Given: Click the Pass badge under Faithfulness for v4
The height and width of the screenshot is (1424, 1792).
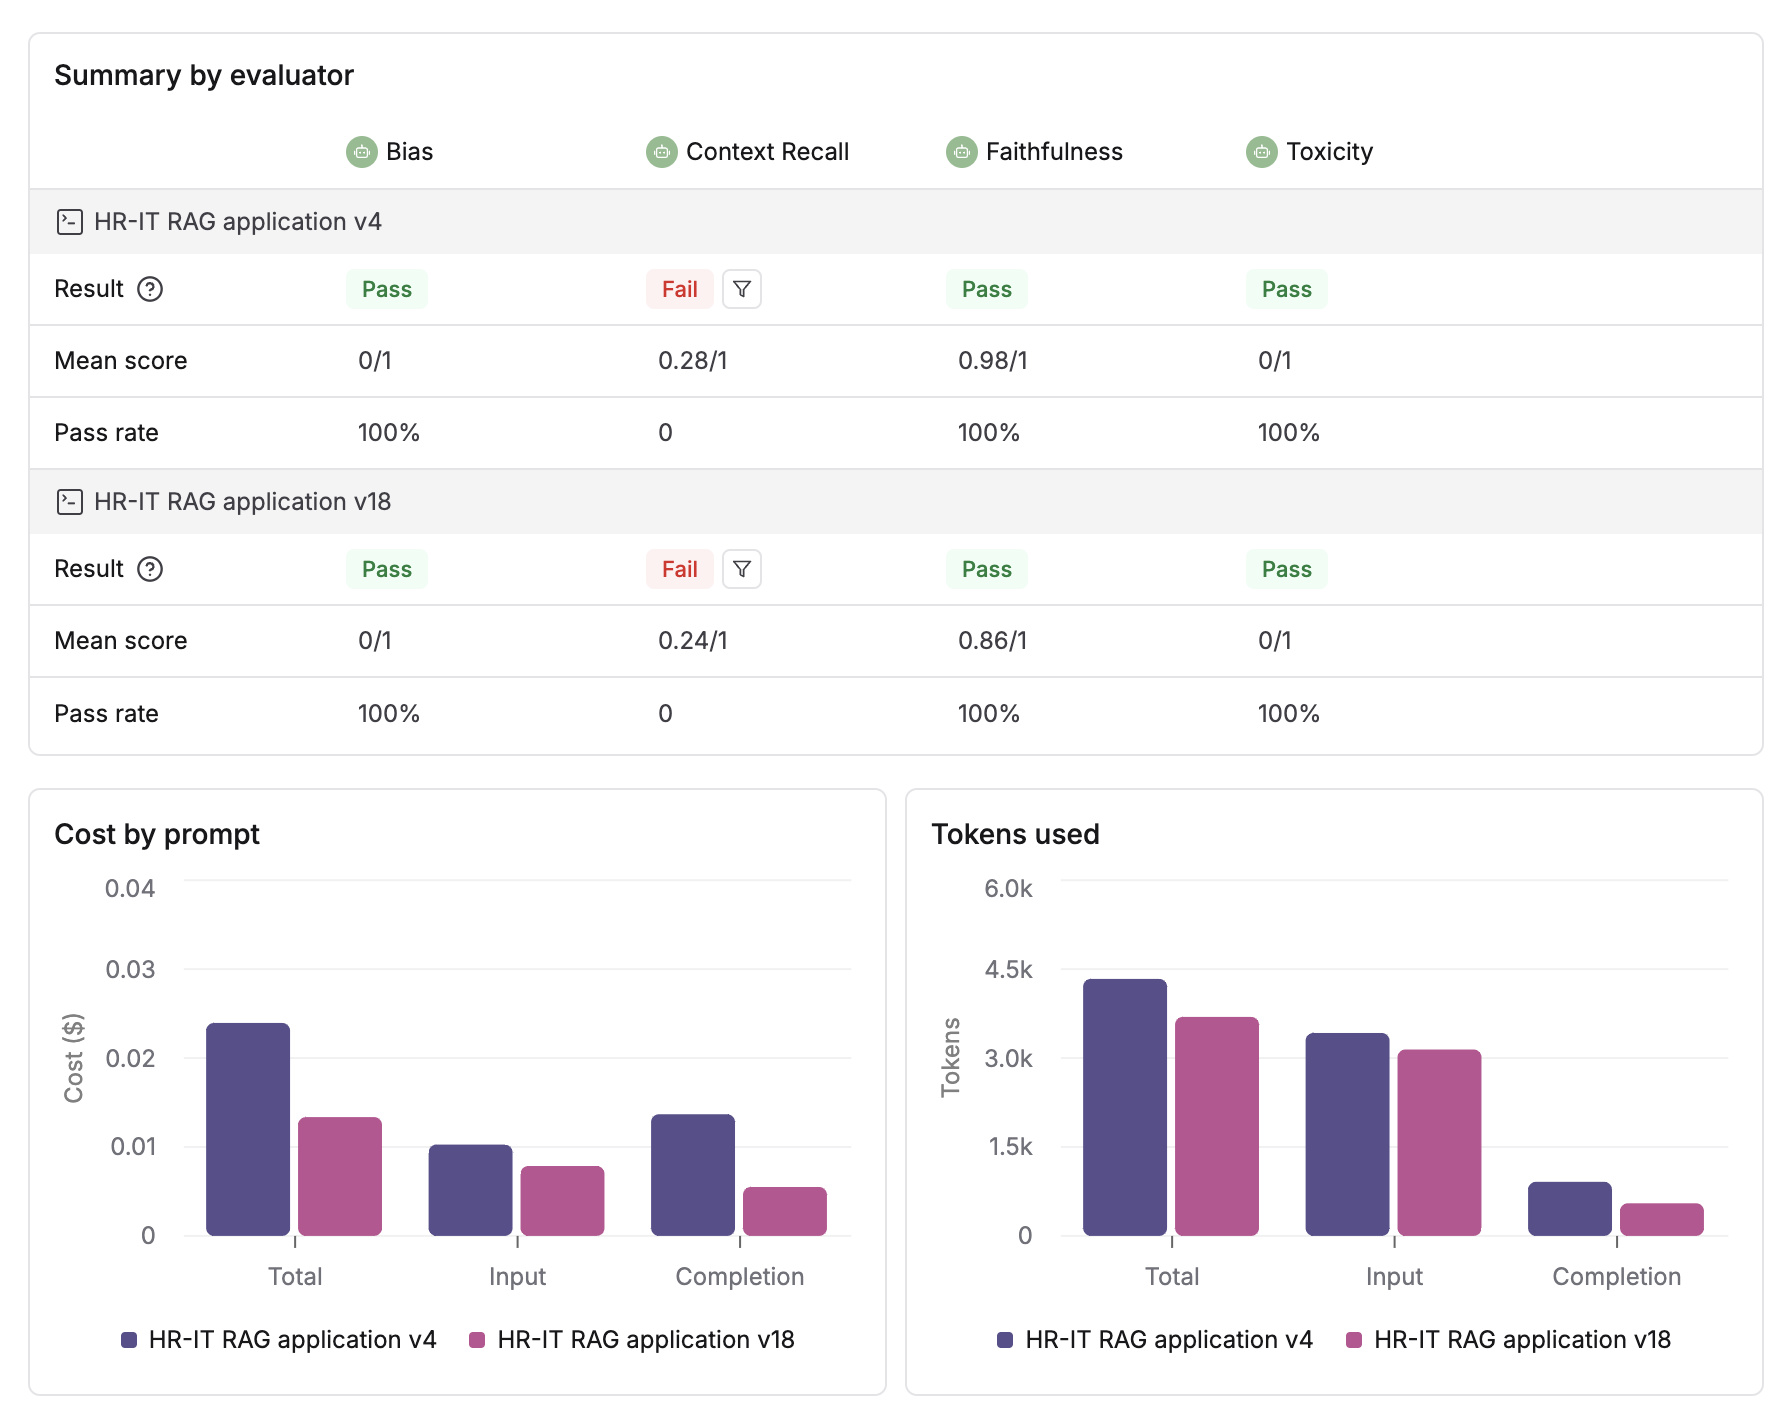Looking at the screenshot, I should point(986,289).
